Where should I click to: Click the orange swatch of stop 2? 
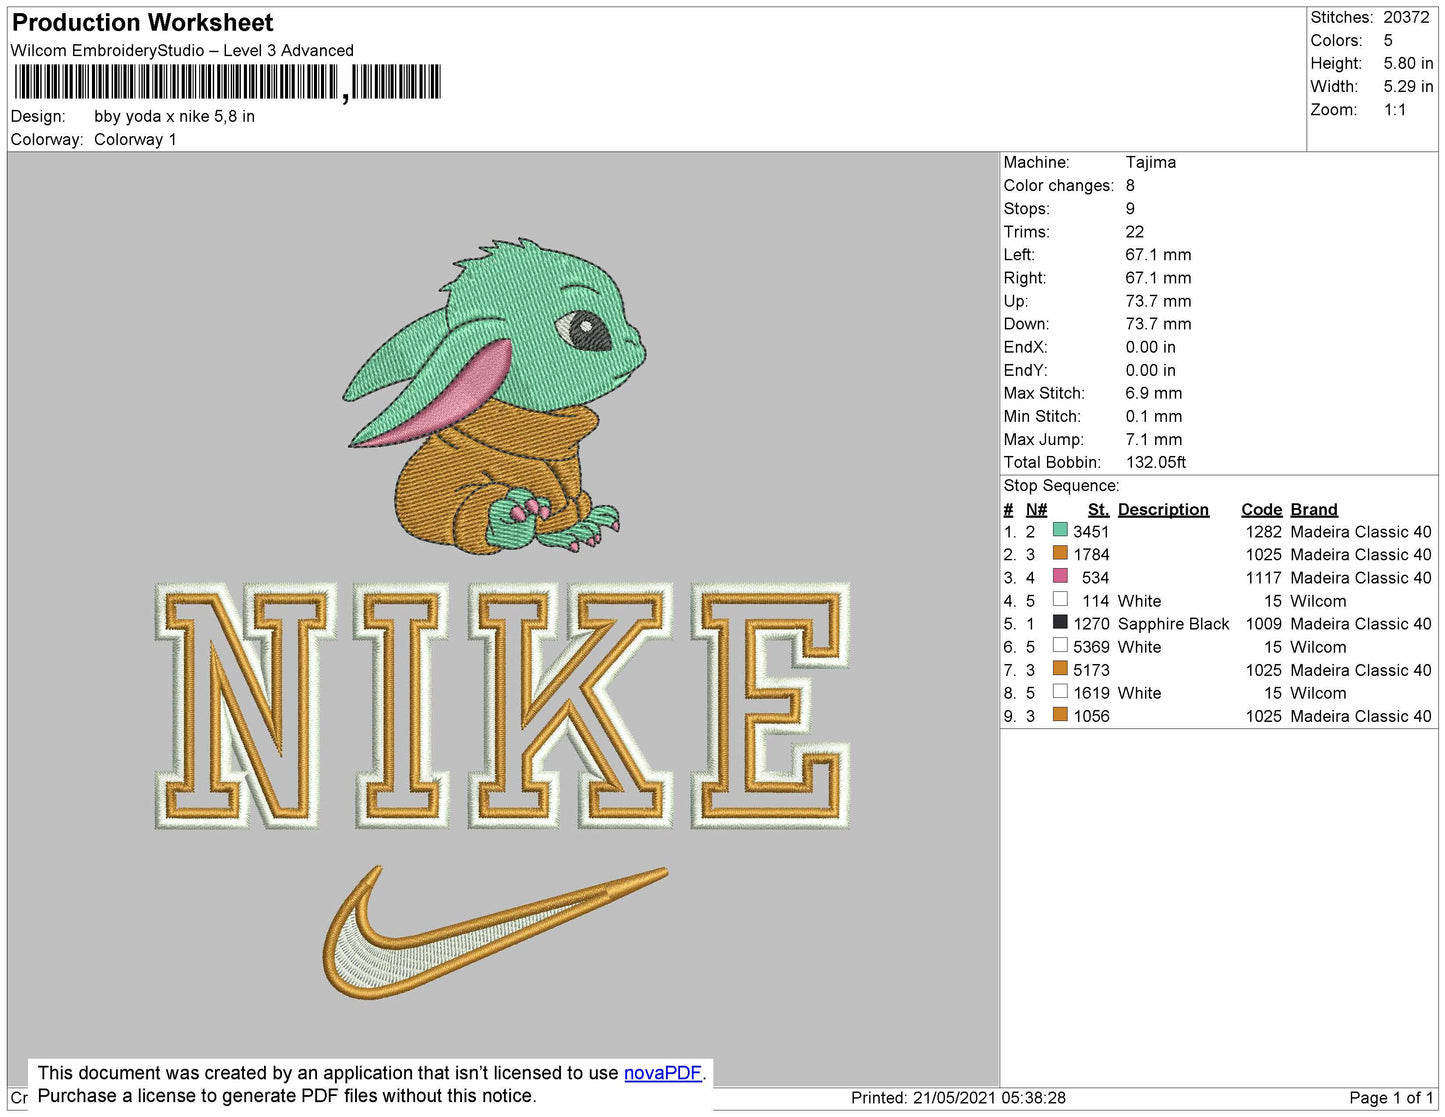(1060, 553)
